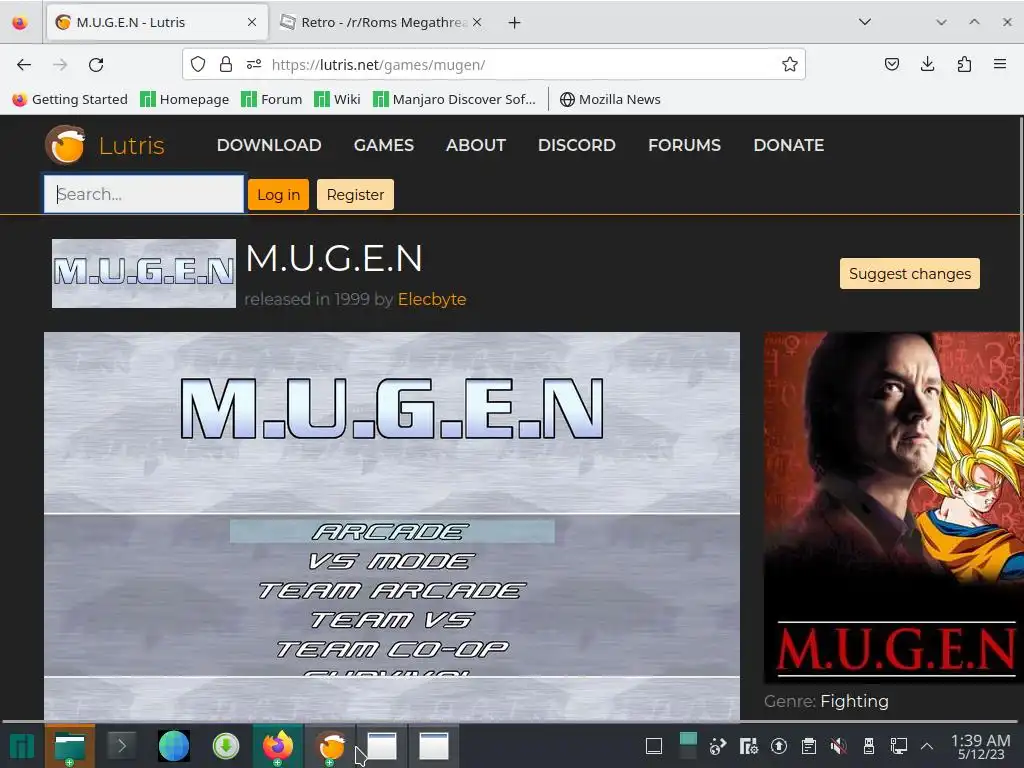Switch to Firefox in the taskbar
This screenshot has height=768, width=1024.
[278, 746]
